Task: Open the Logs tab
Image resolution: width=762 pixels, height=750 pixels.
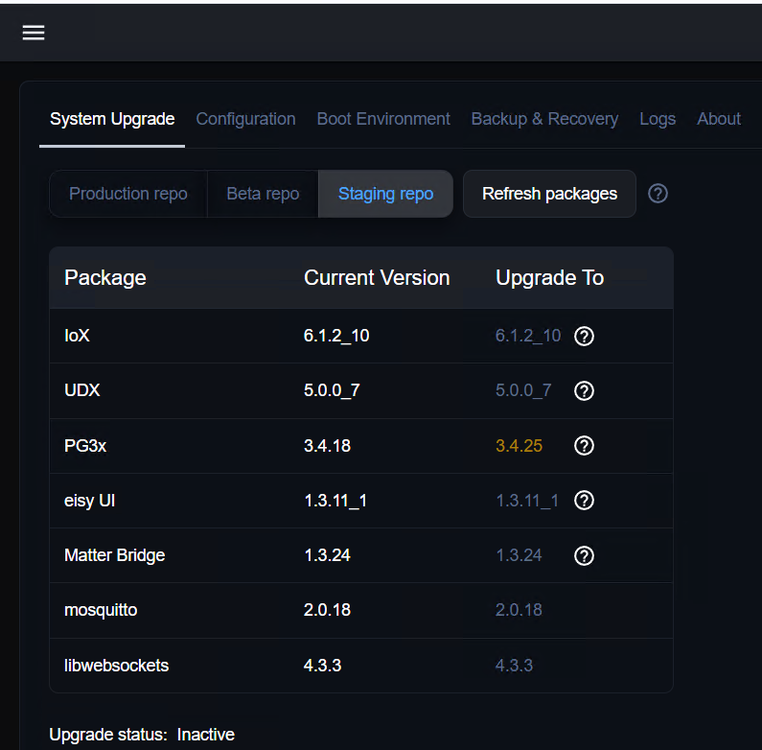Action: point(658,119)
